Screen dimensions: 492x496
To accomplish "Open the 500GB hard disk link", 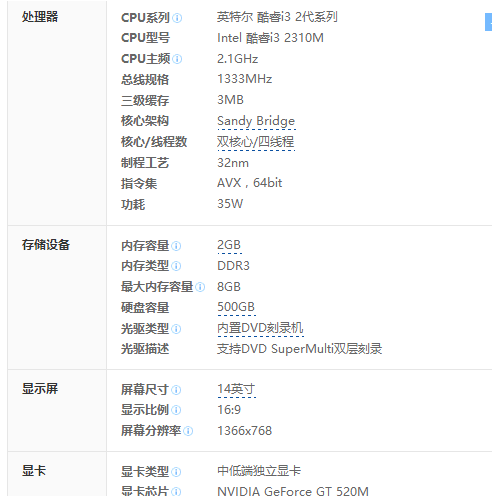I will [236, 307].
